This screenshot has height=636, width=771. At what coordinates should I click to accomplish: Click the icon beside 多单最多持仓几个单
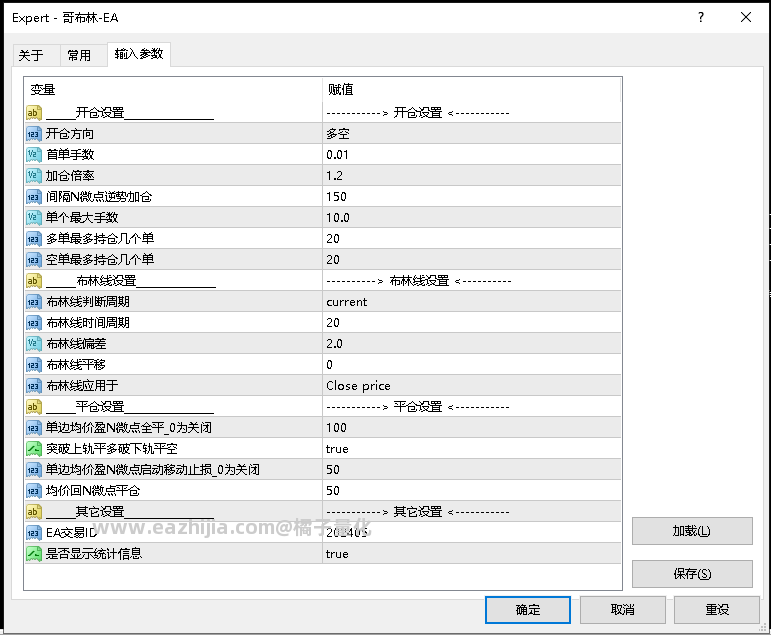click(x=33, y=239)
